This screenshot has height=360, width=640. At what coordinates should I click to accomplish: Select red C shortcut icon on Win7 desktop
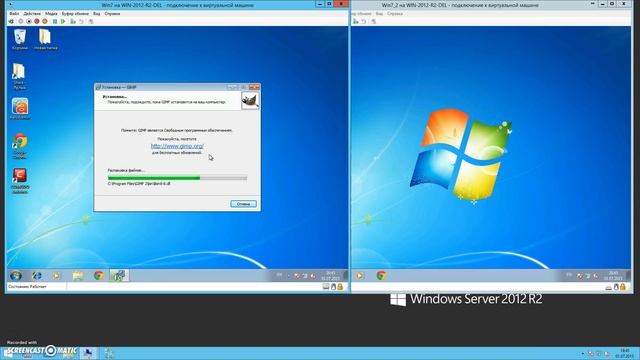tap(20, 181)
